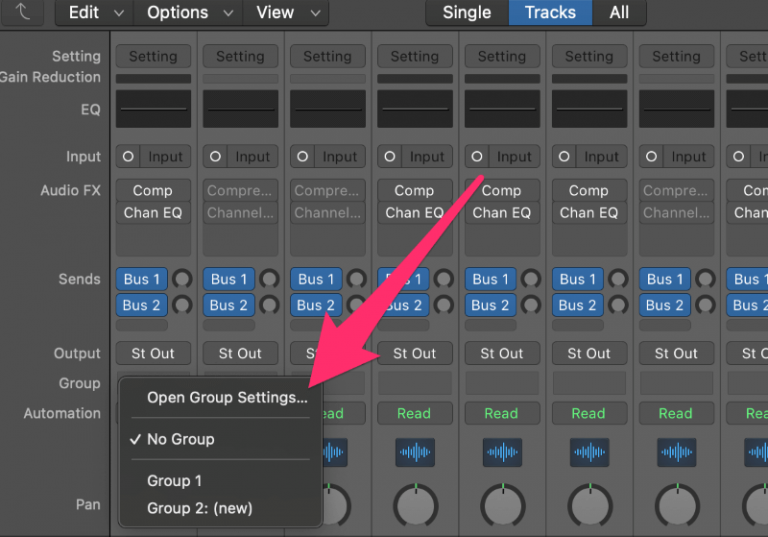Click the Bus 2 send on the seventh channel strip
Screen dimensions: 768x537
pyautogui.click(x=665, y=305)
